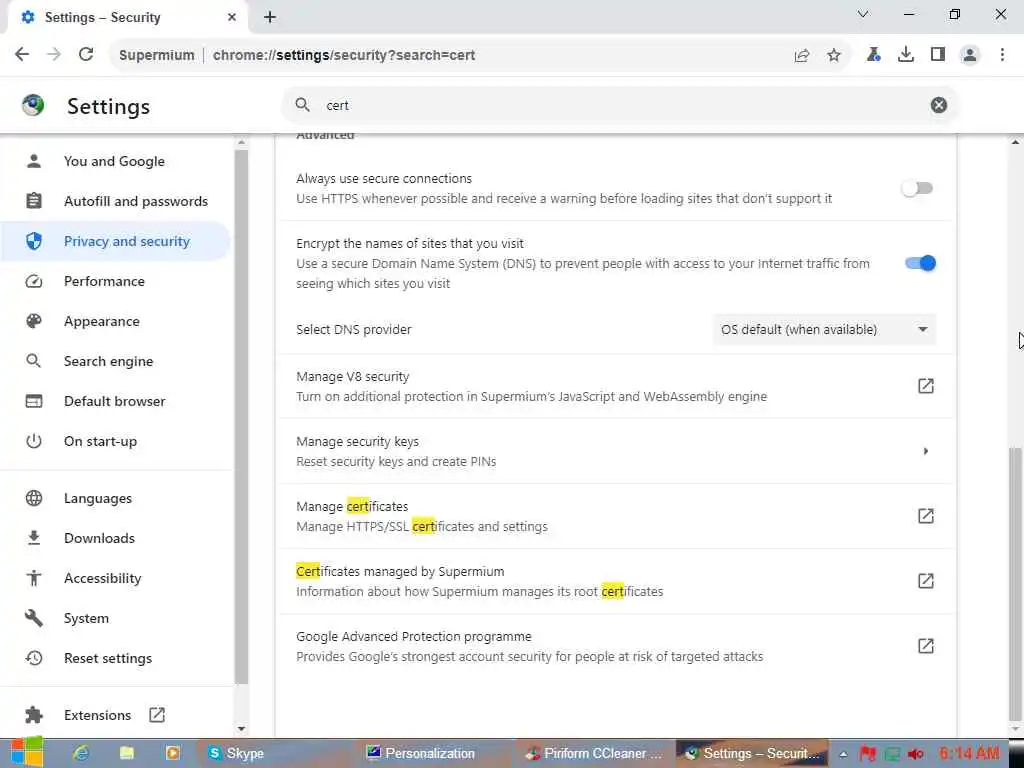Clear the settings search box

(x=938, y=105)
